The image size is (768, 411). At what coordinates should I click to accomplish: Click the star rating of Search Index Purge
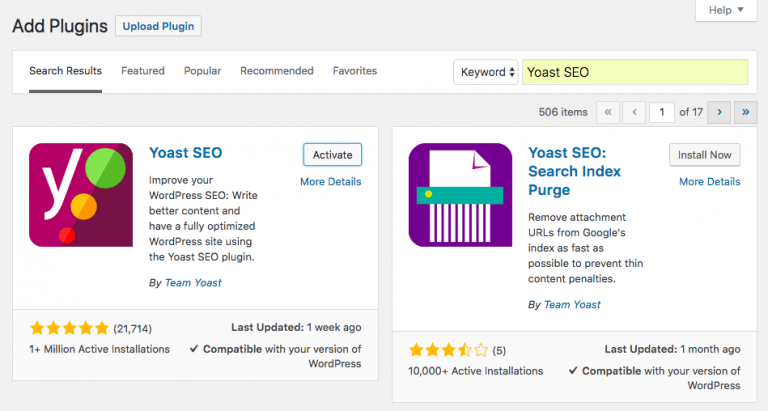(x=448, y=350)
